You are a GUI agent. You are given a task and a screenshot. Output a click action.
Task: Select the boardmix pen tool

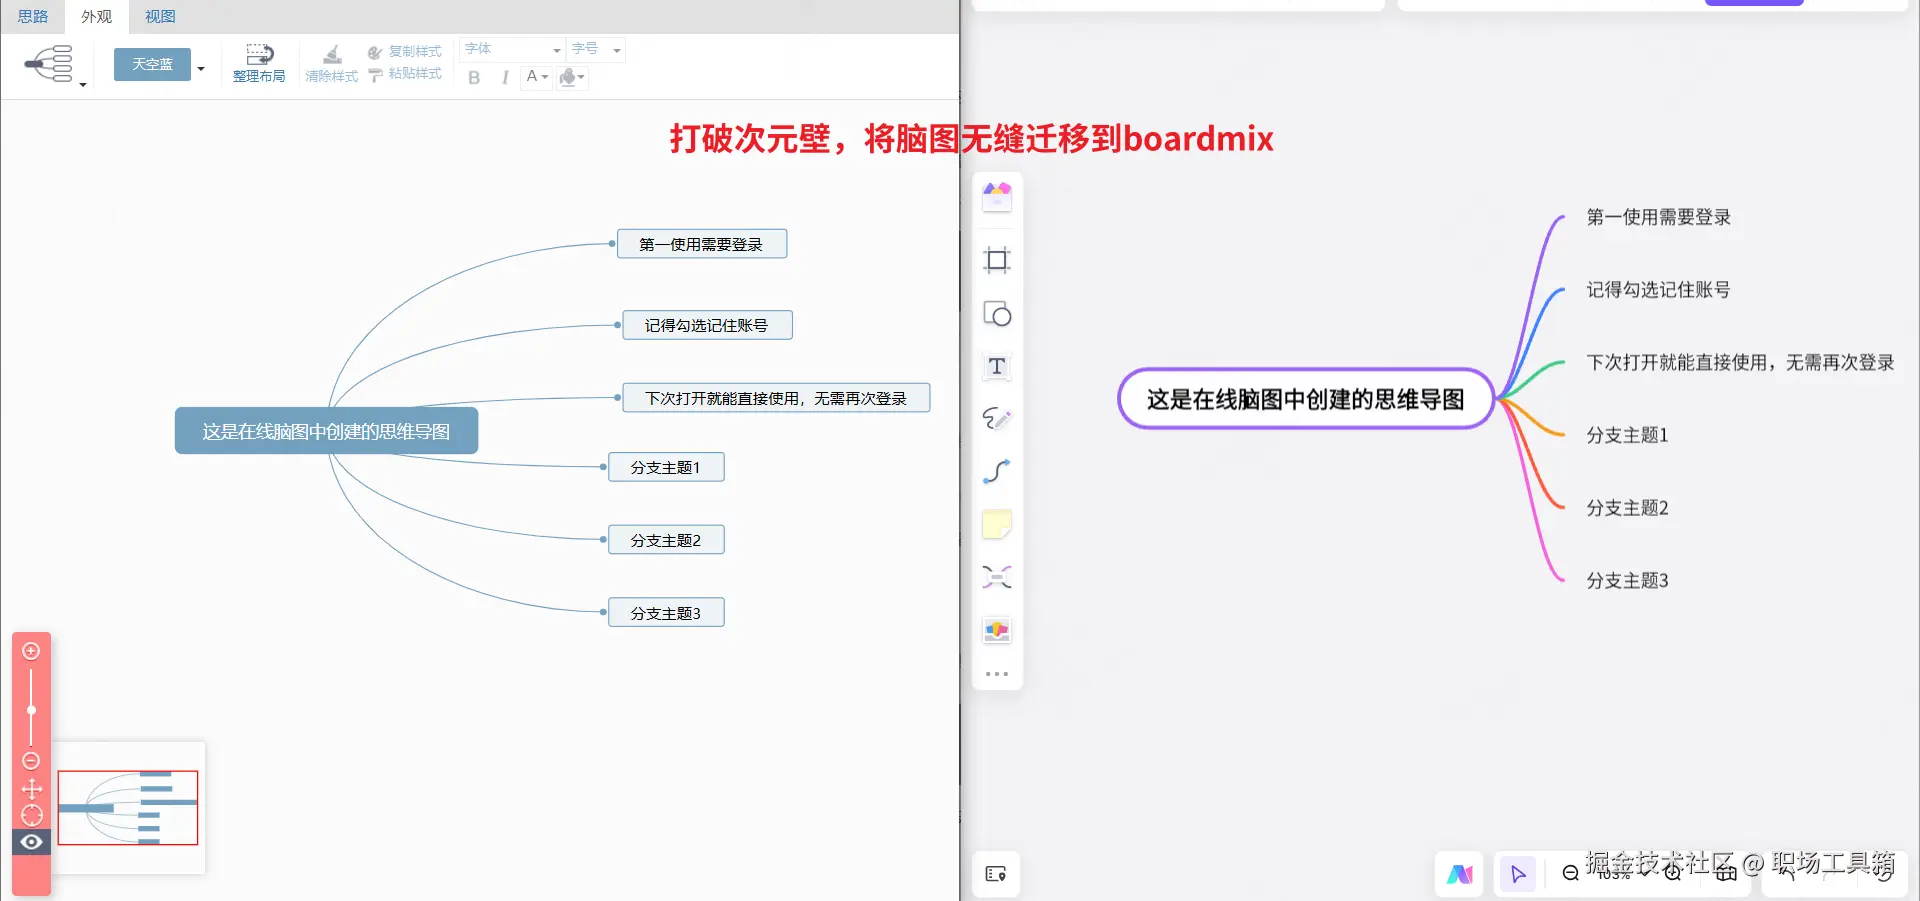coord(997,419)
